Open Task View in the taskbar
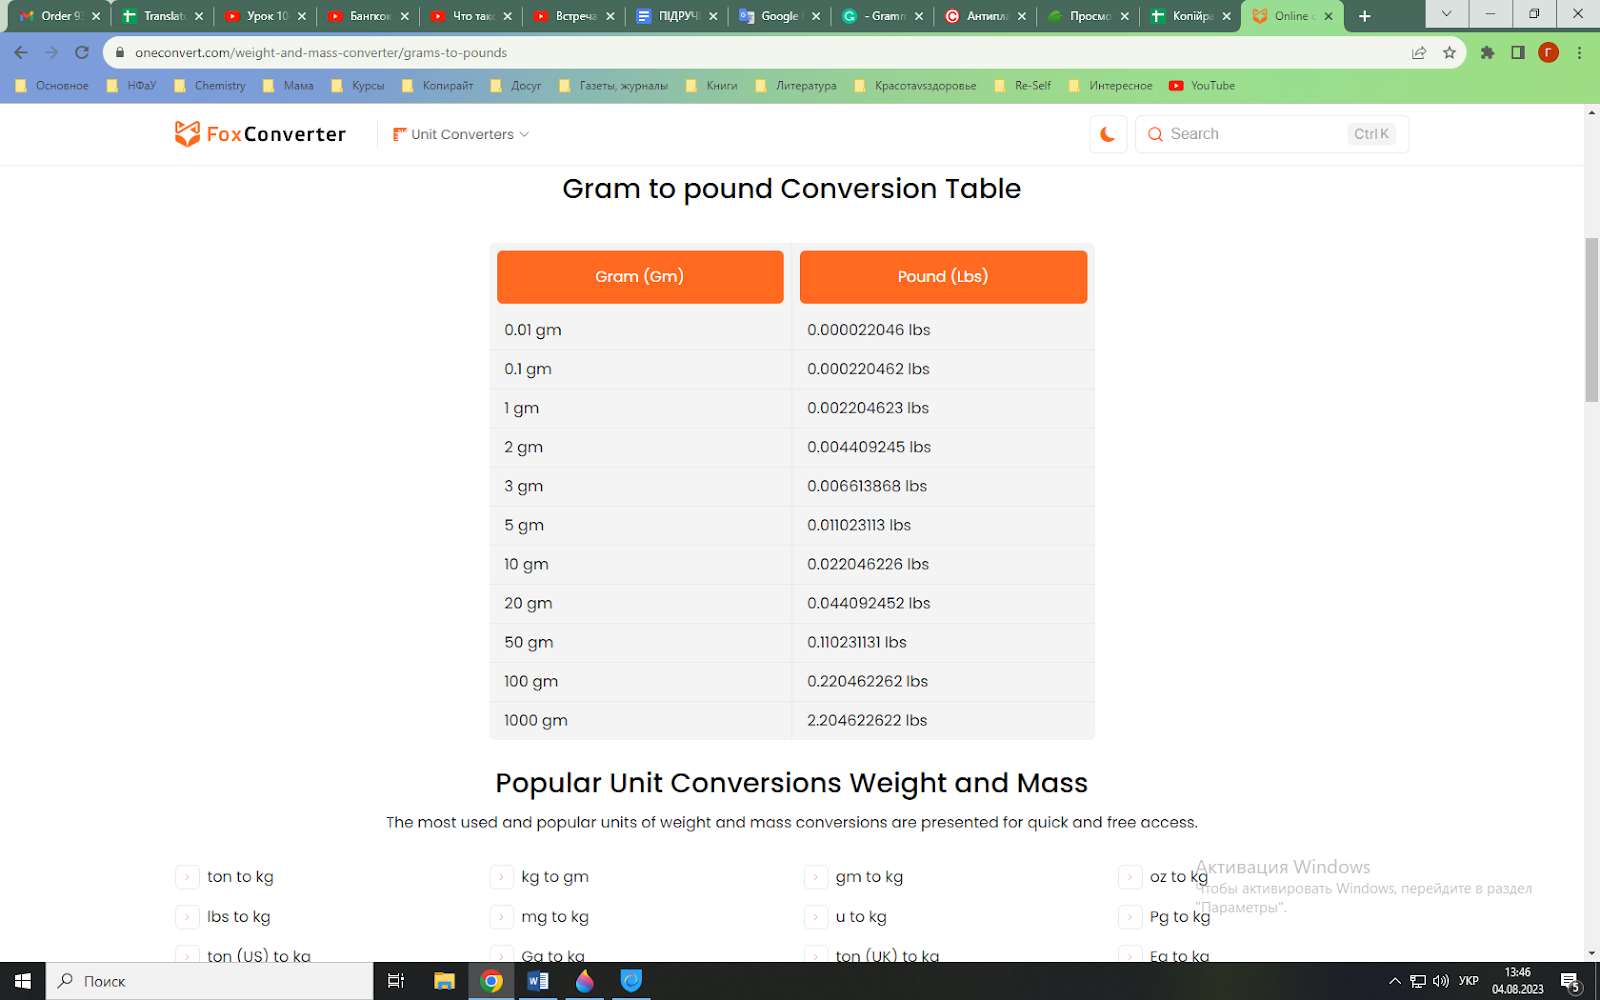Image resolution: width=1600 pixels, height=1000 pixels. [396, 981]
